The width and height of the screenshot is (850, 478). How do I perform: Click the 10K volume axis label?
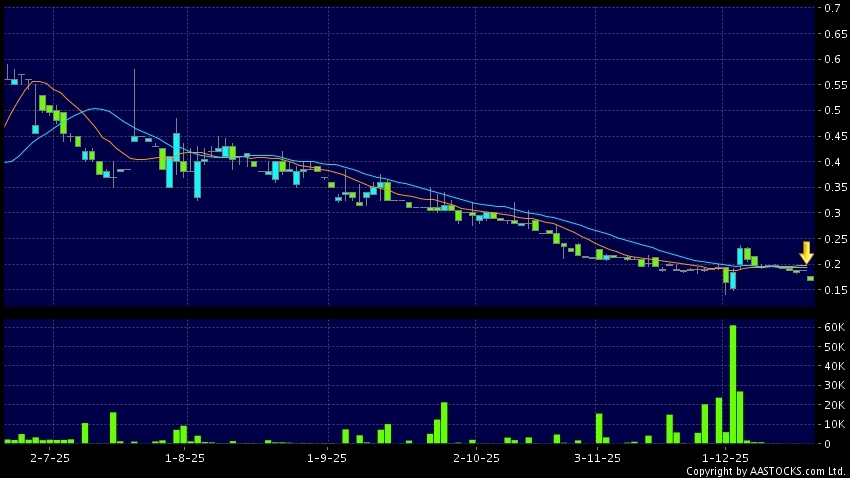(x=834, y=423)
